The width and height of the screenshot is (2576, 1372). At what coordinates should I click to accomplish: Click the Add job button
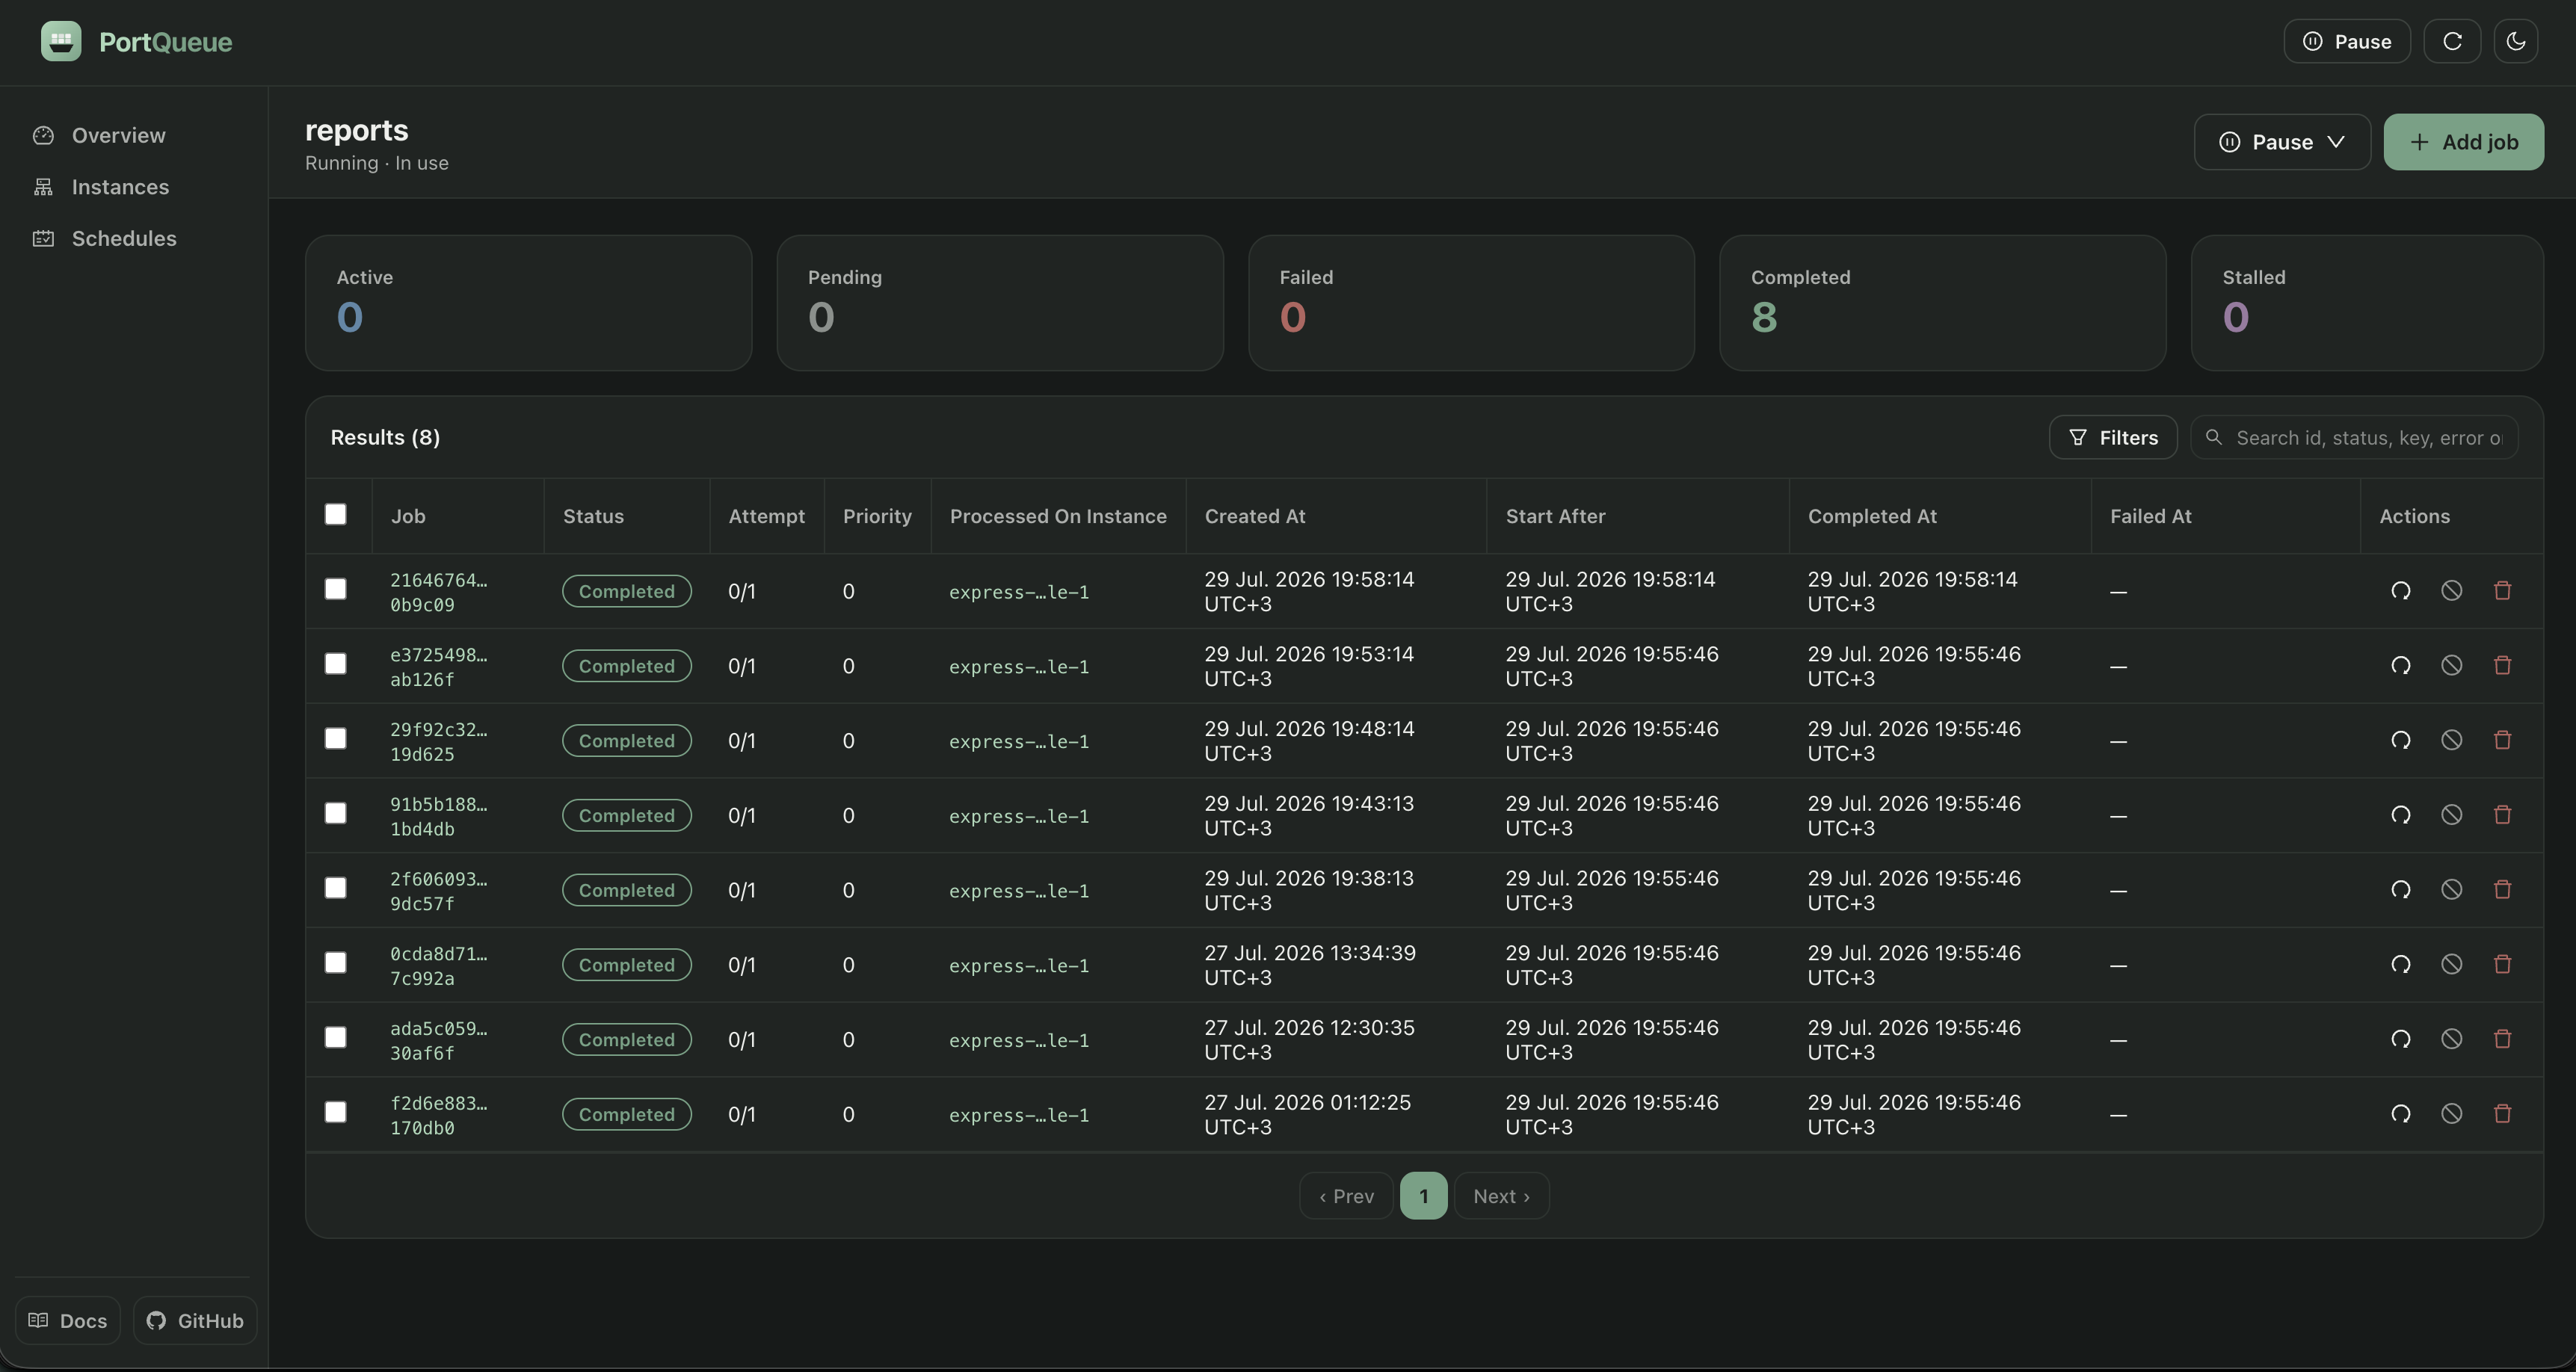coord(2463,142)
